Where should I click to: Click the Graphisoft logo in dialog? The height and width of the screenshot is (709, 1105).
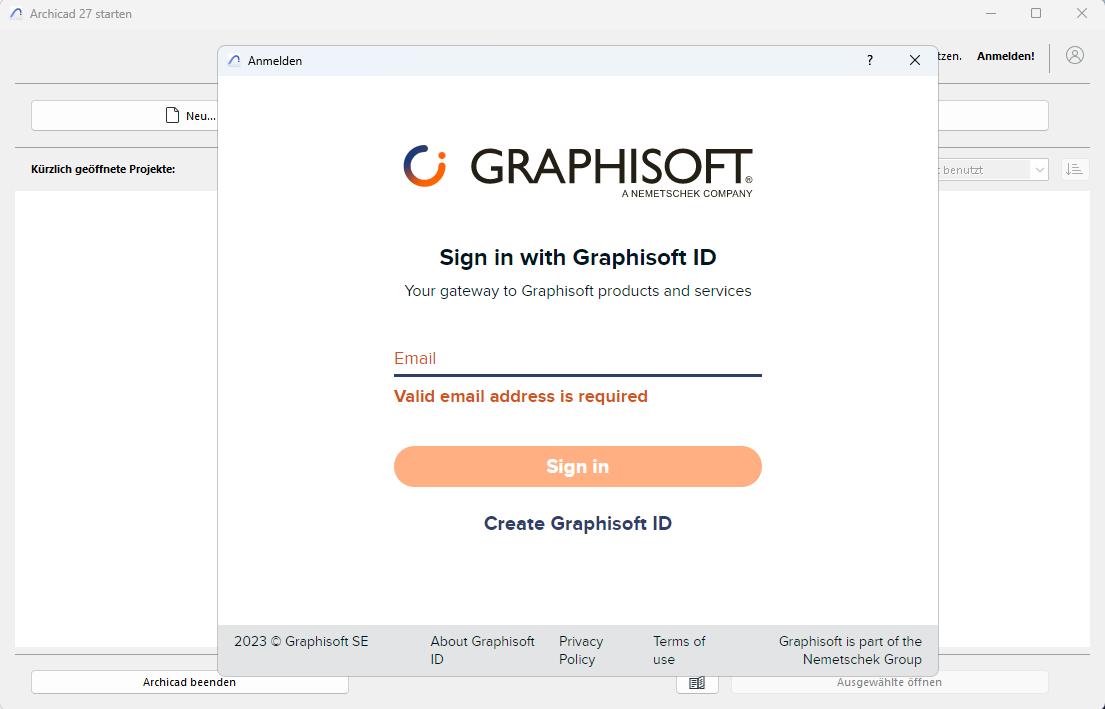[577, 171]
